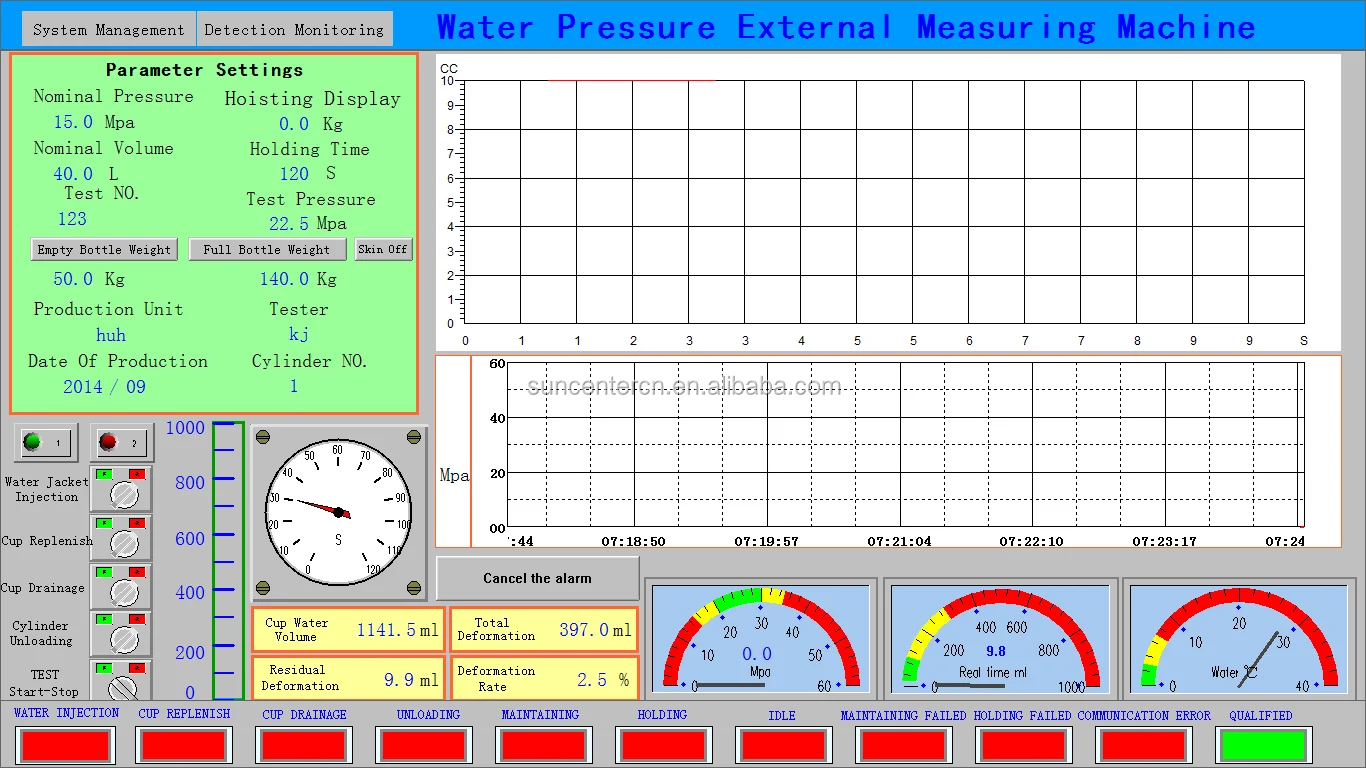Click the round seconds timer dial
This screenshot has height=768, width=1366.
point(338,512)
